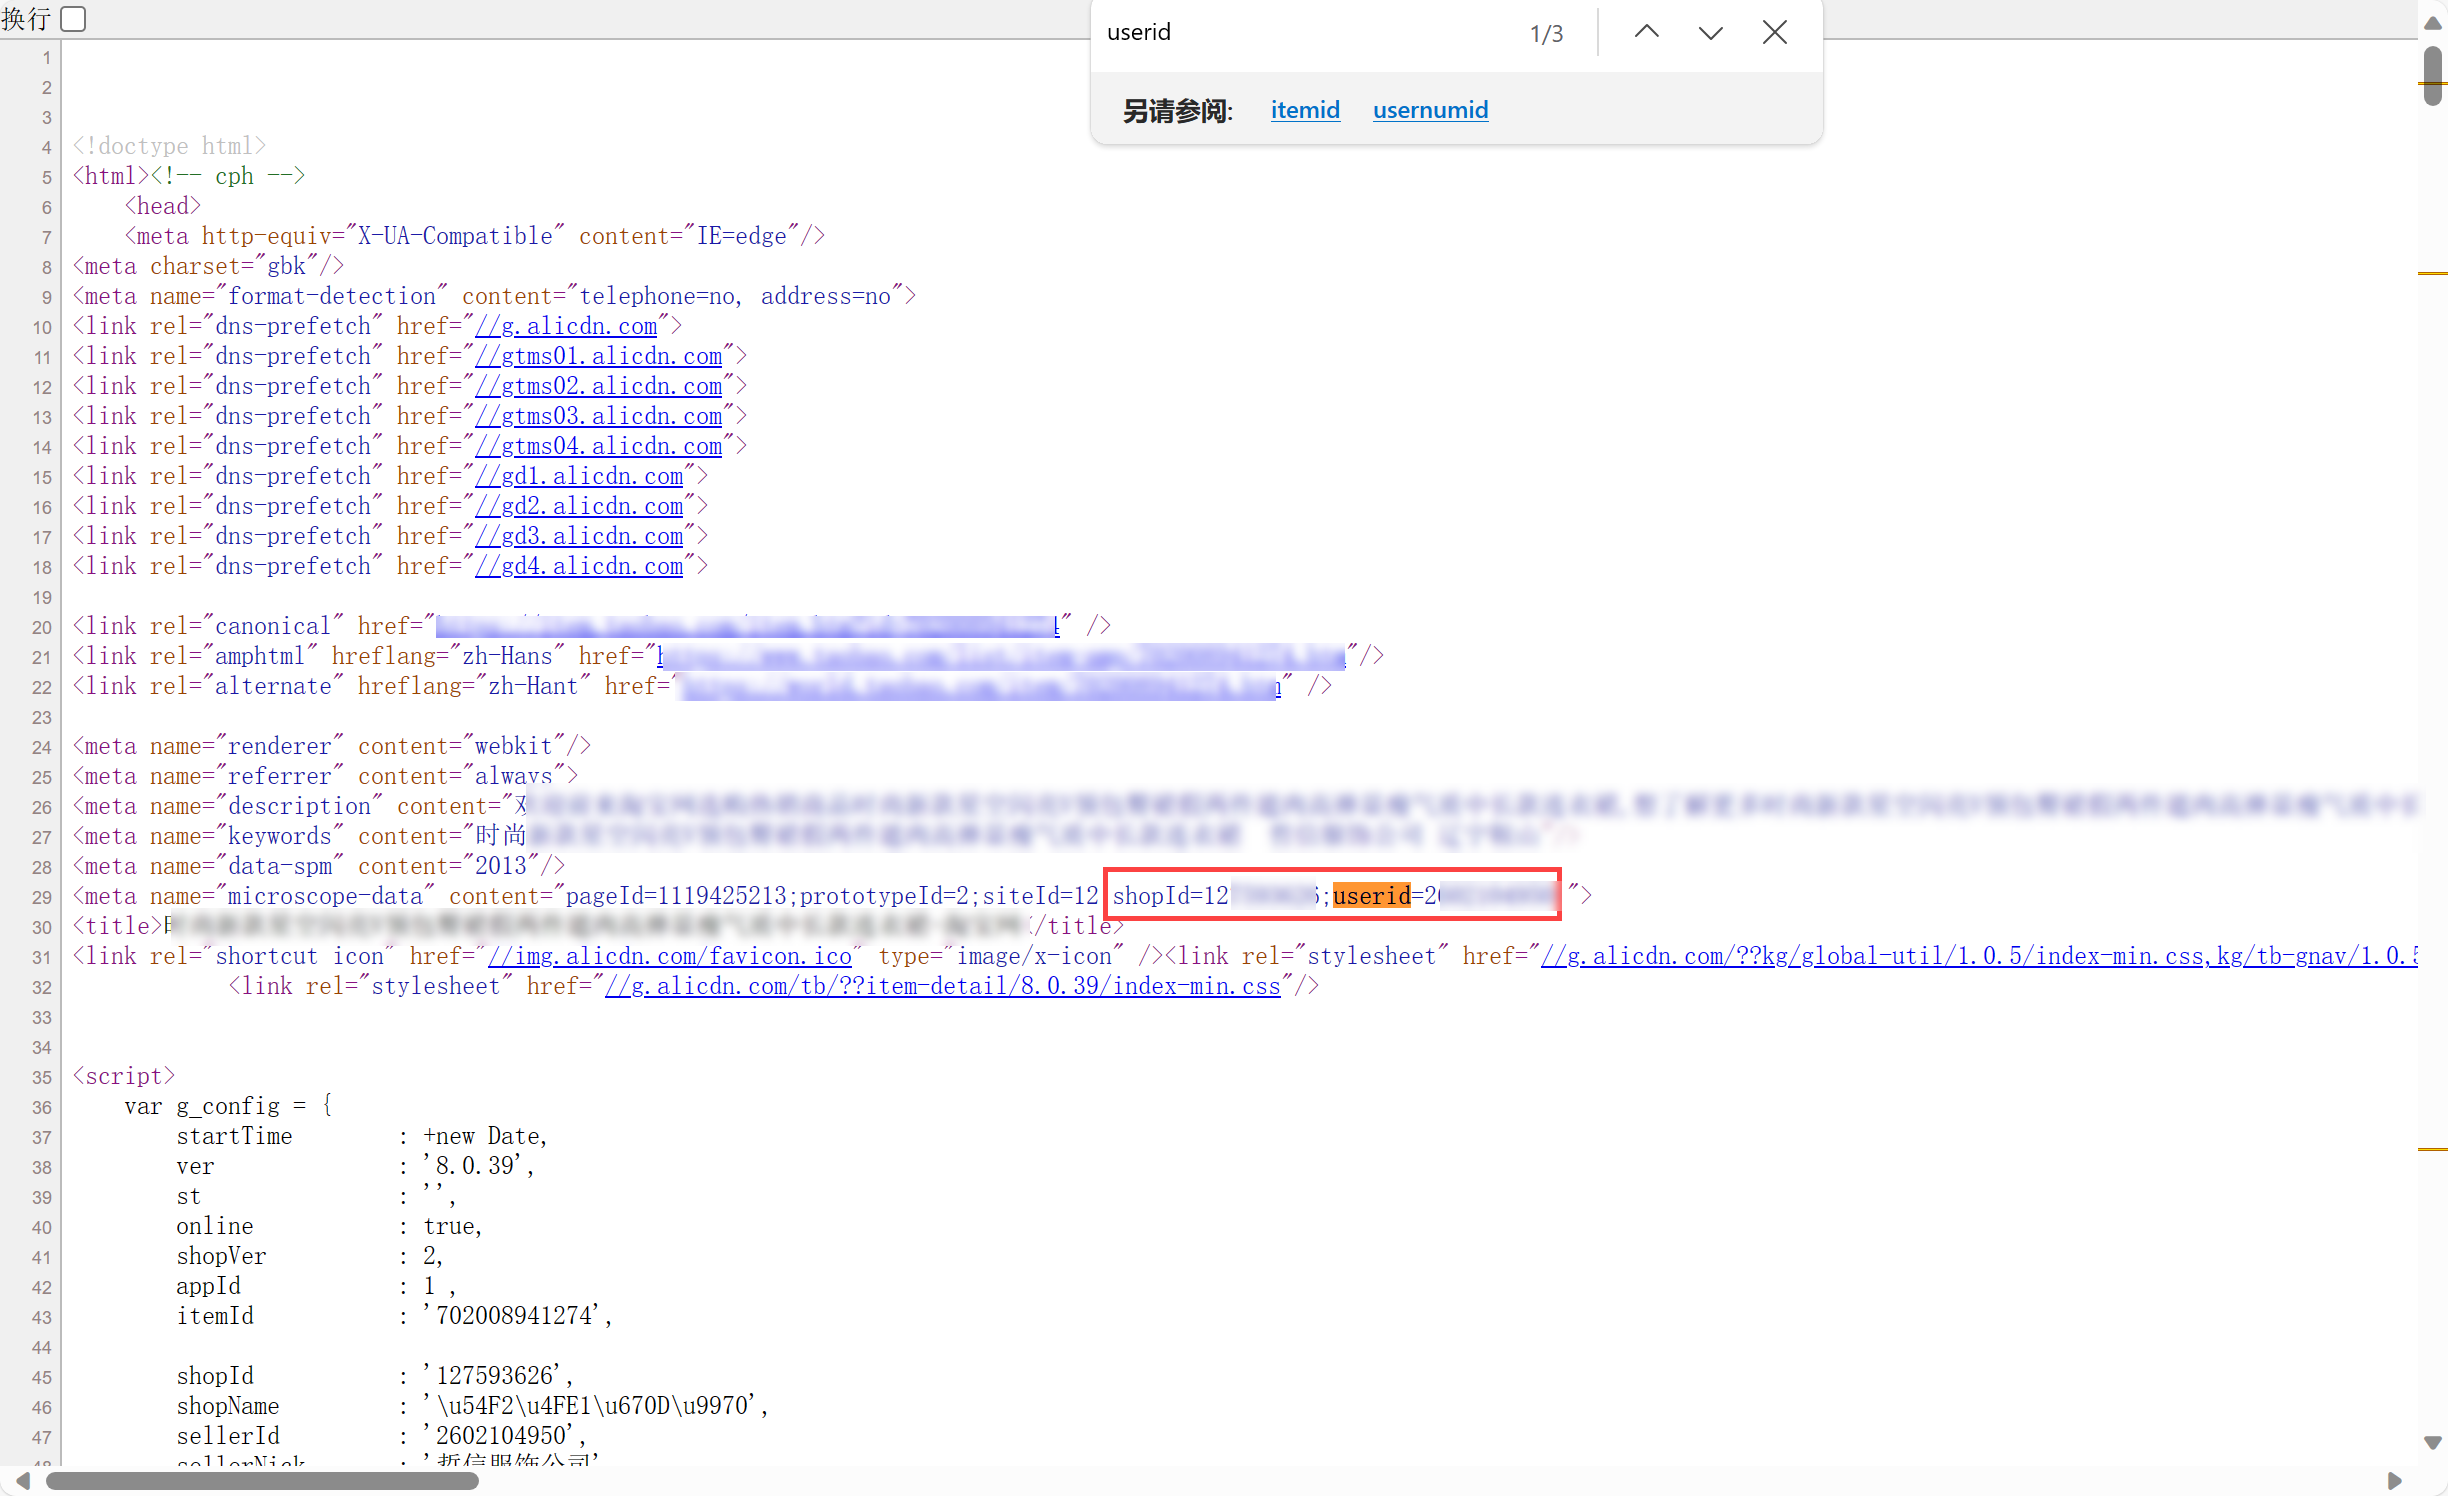This screenshot has height=1496, width=2448.
Task: Click the horizontal scrollbar thumb
Action: point(262,1481)
